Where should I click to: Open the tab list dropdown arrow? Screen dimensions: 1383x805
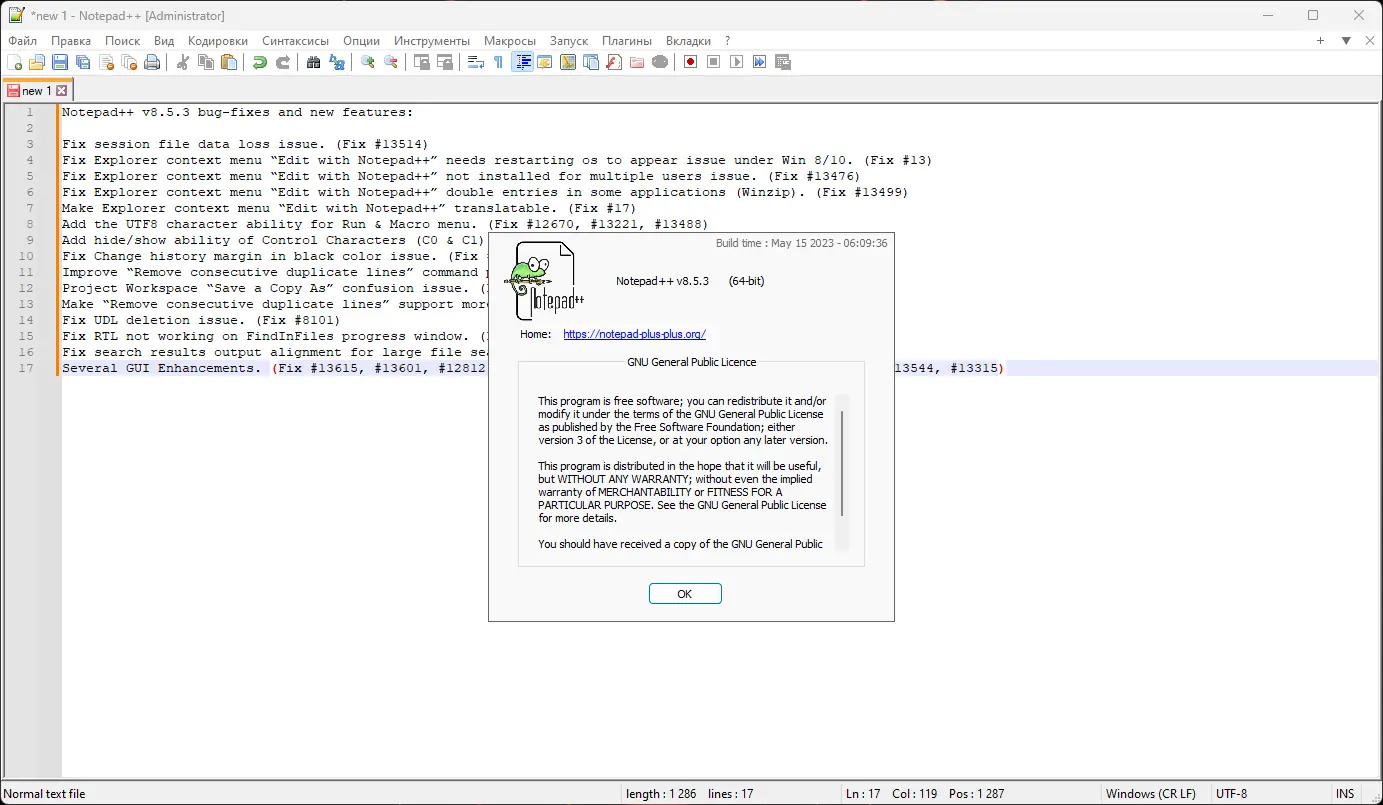[1345, 41]
